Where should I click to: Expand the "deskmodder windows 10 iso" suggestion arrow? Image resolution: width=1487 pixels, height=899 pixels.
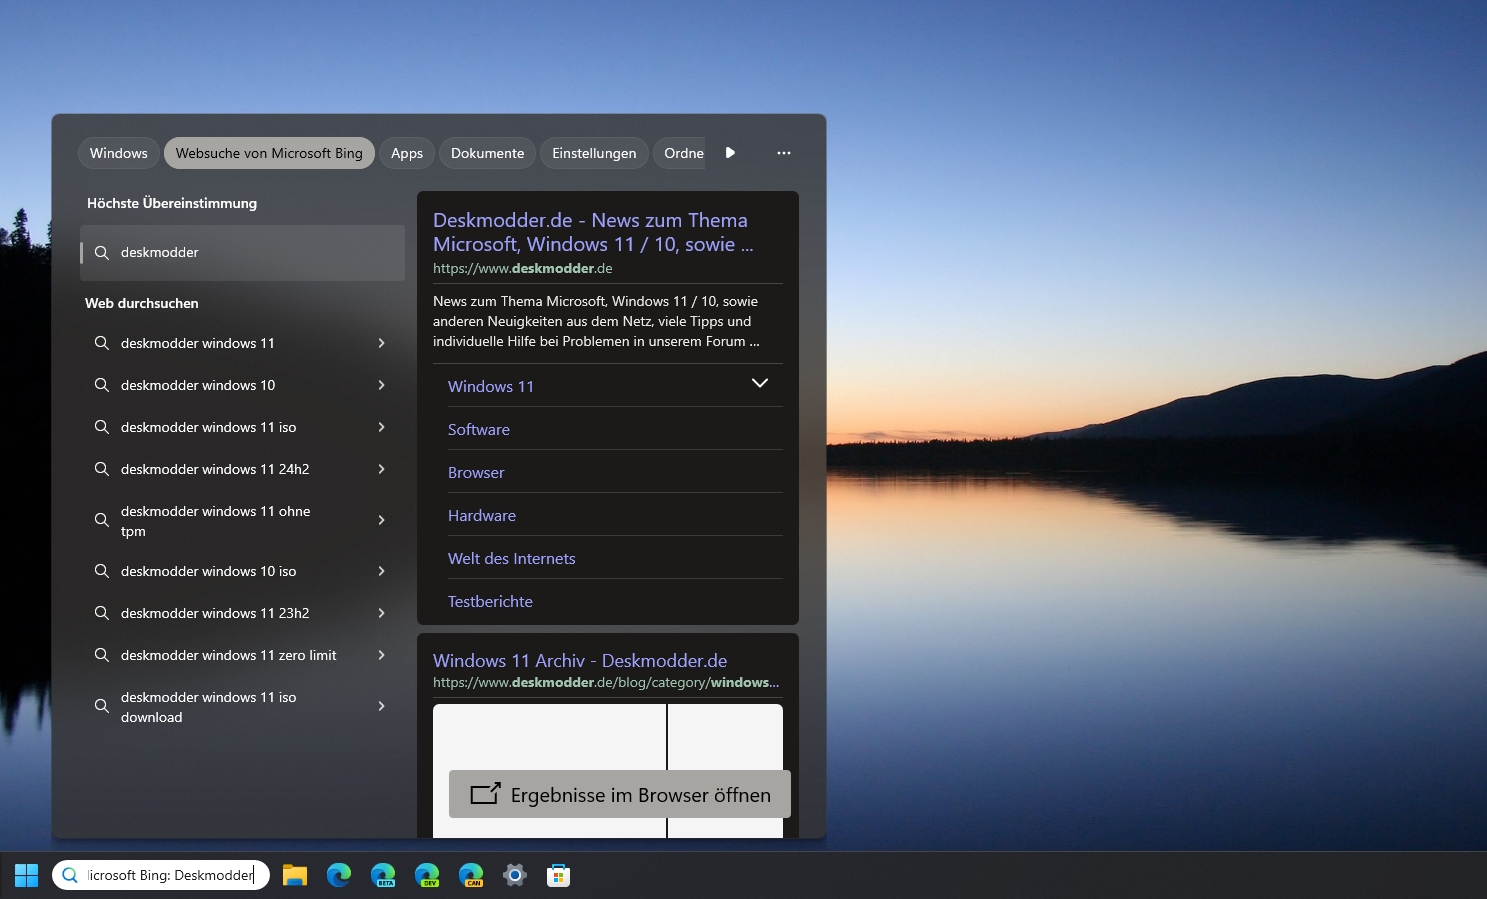tap(381, 571)
